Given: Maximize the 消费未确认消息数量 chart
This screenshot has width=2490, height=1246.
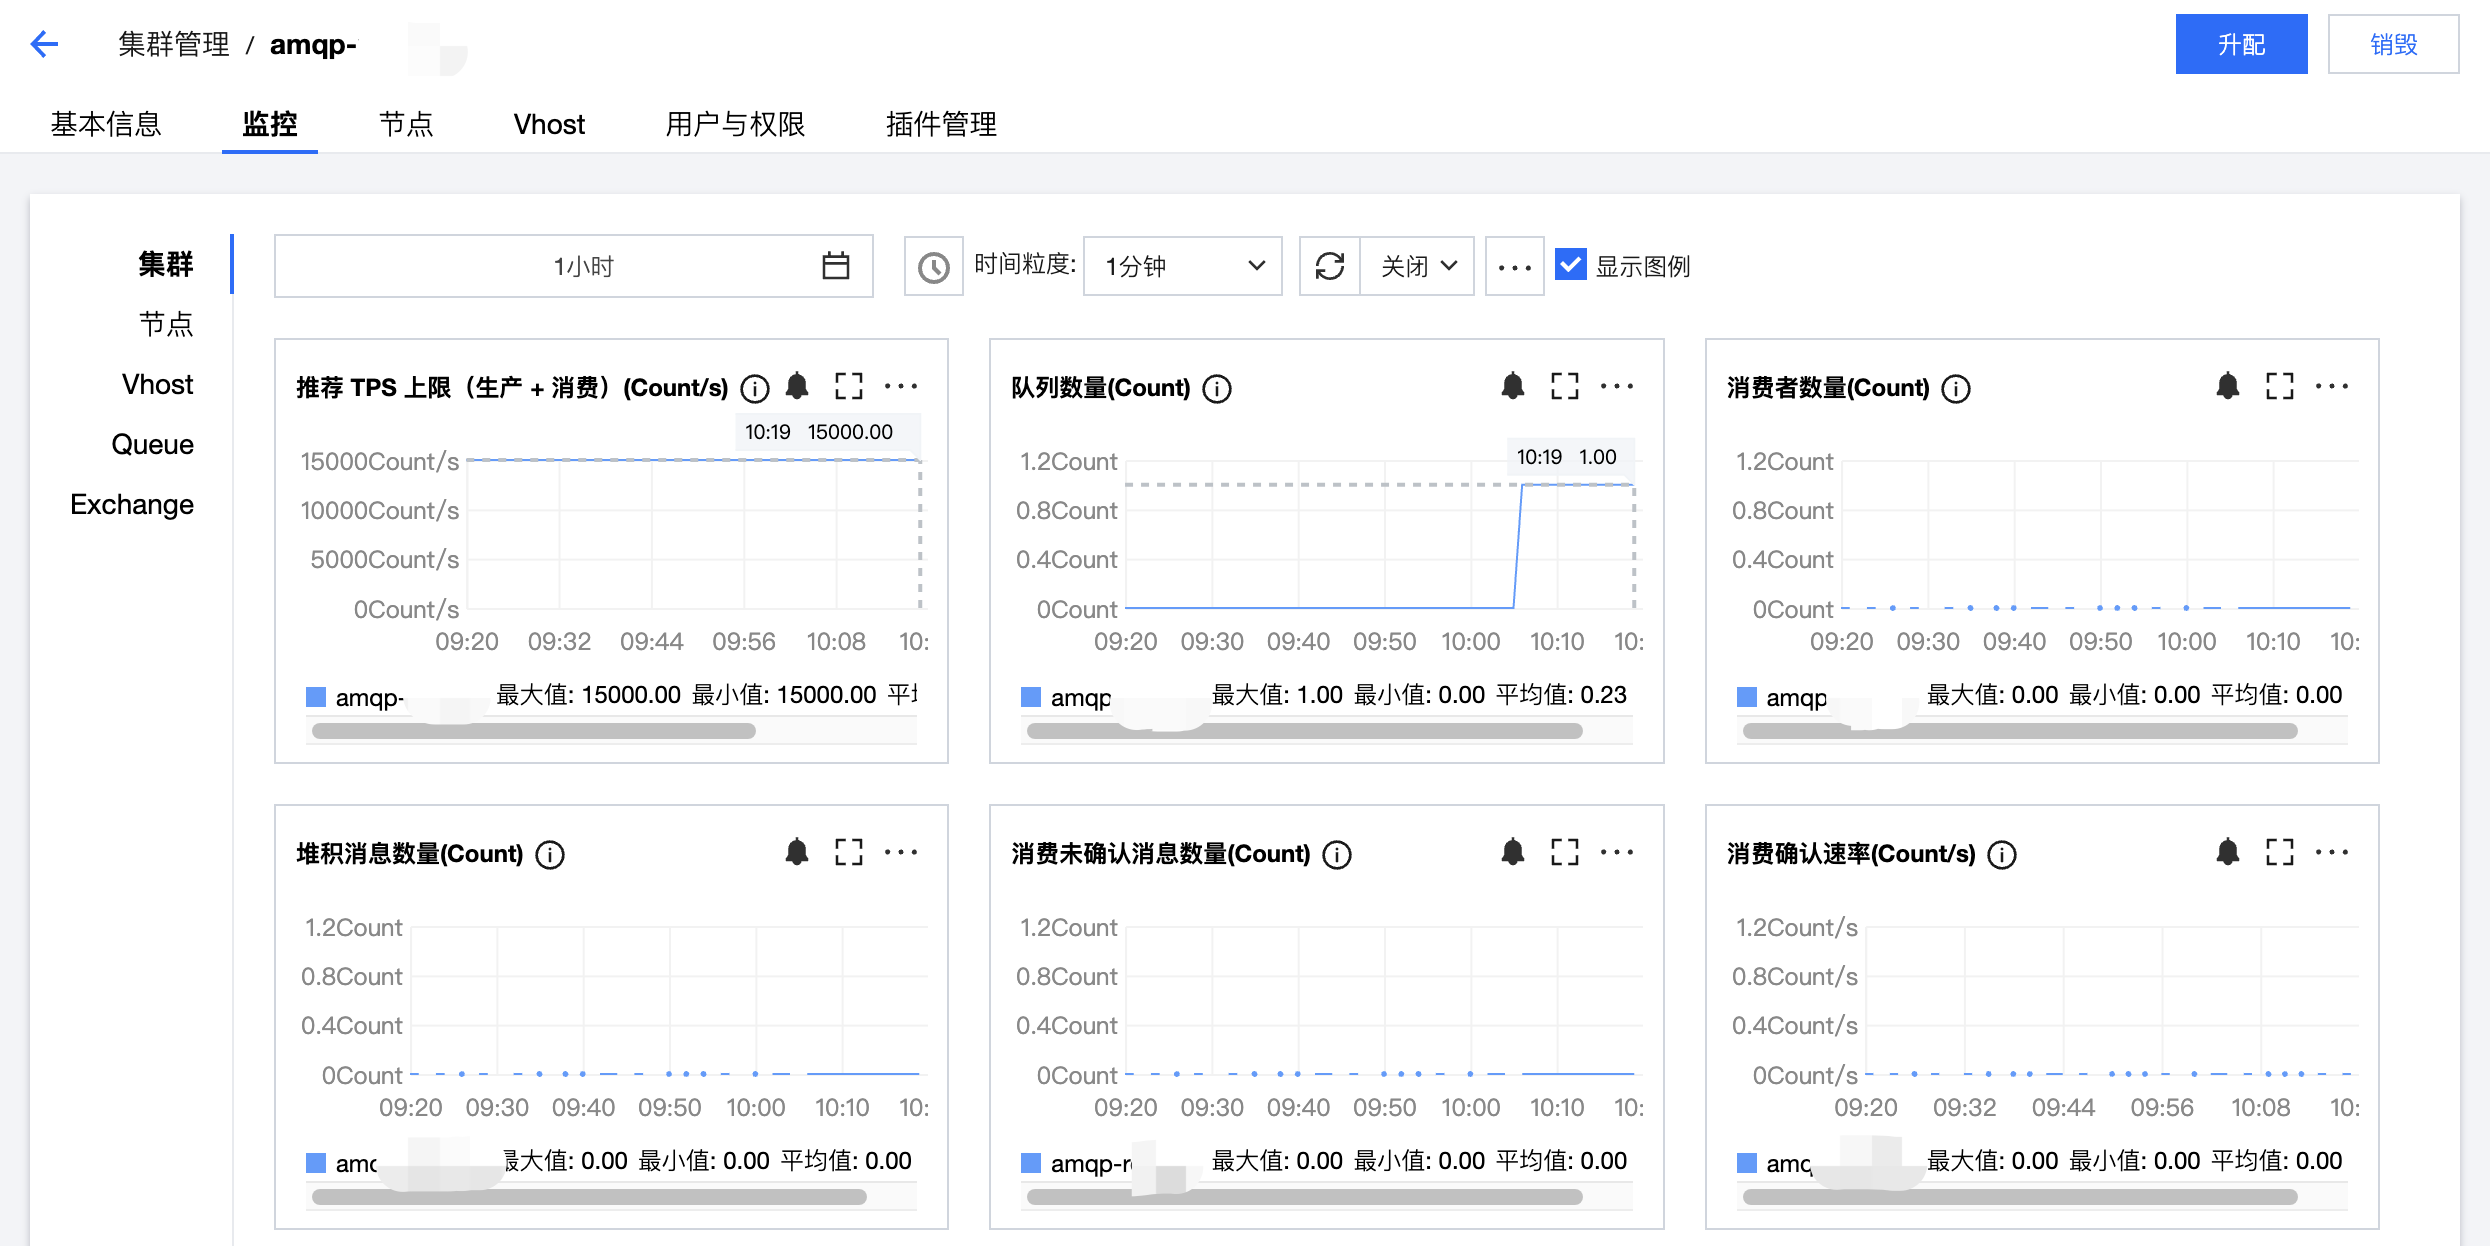Looking at the screenshot, I should 1565,852.
